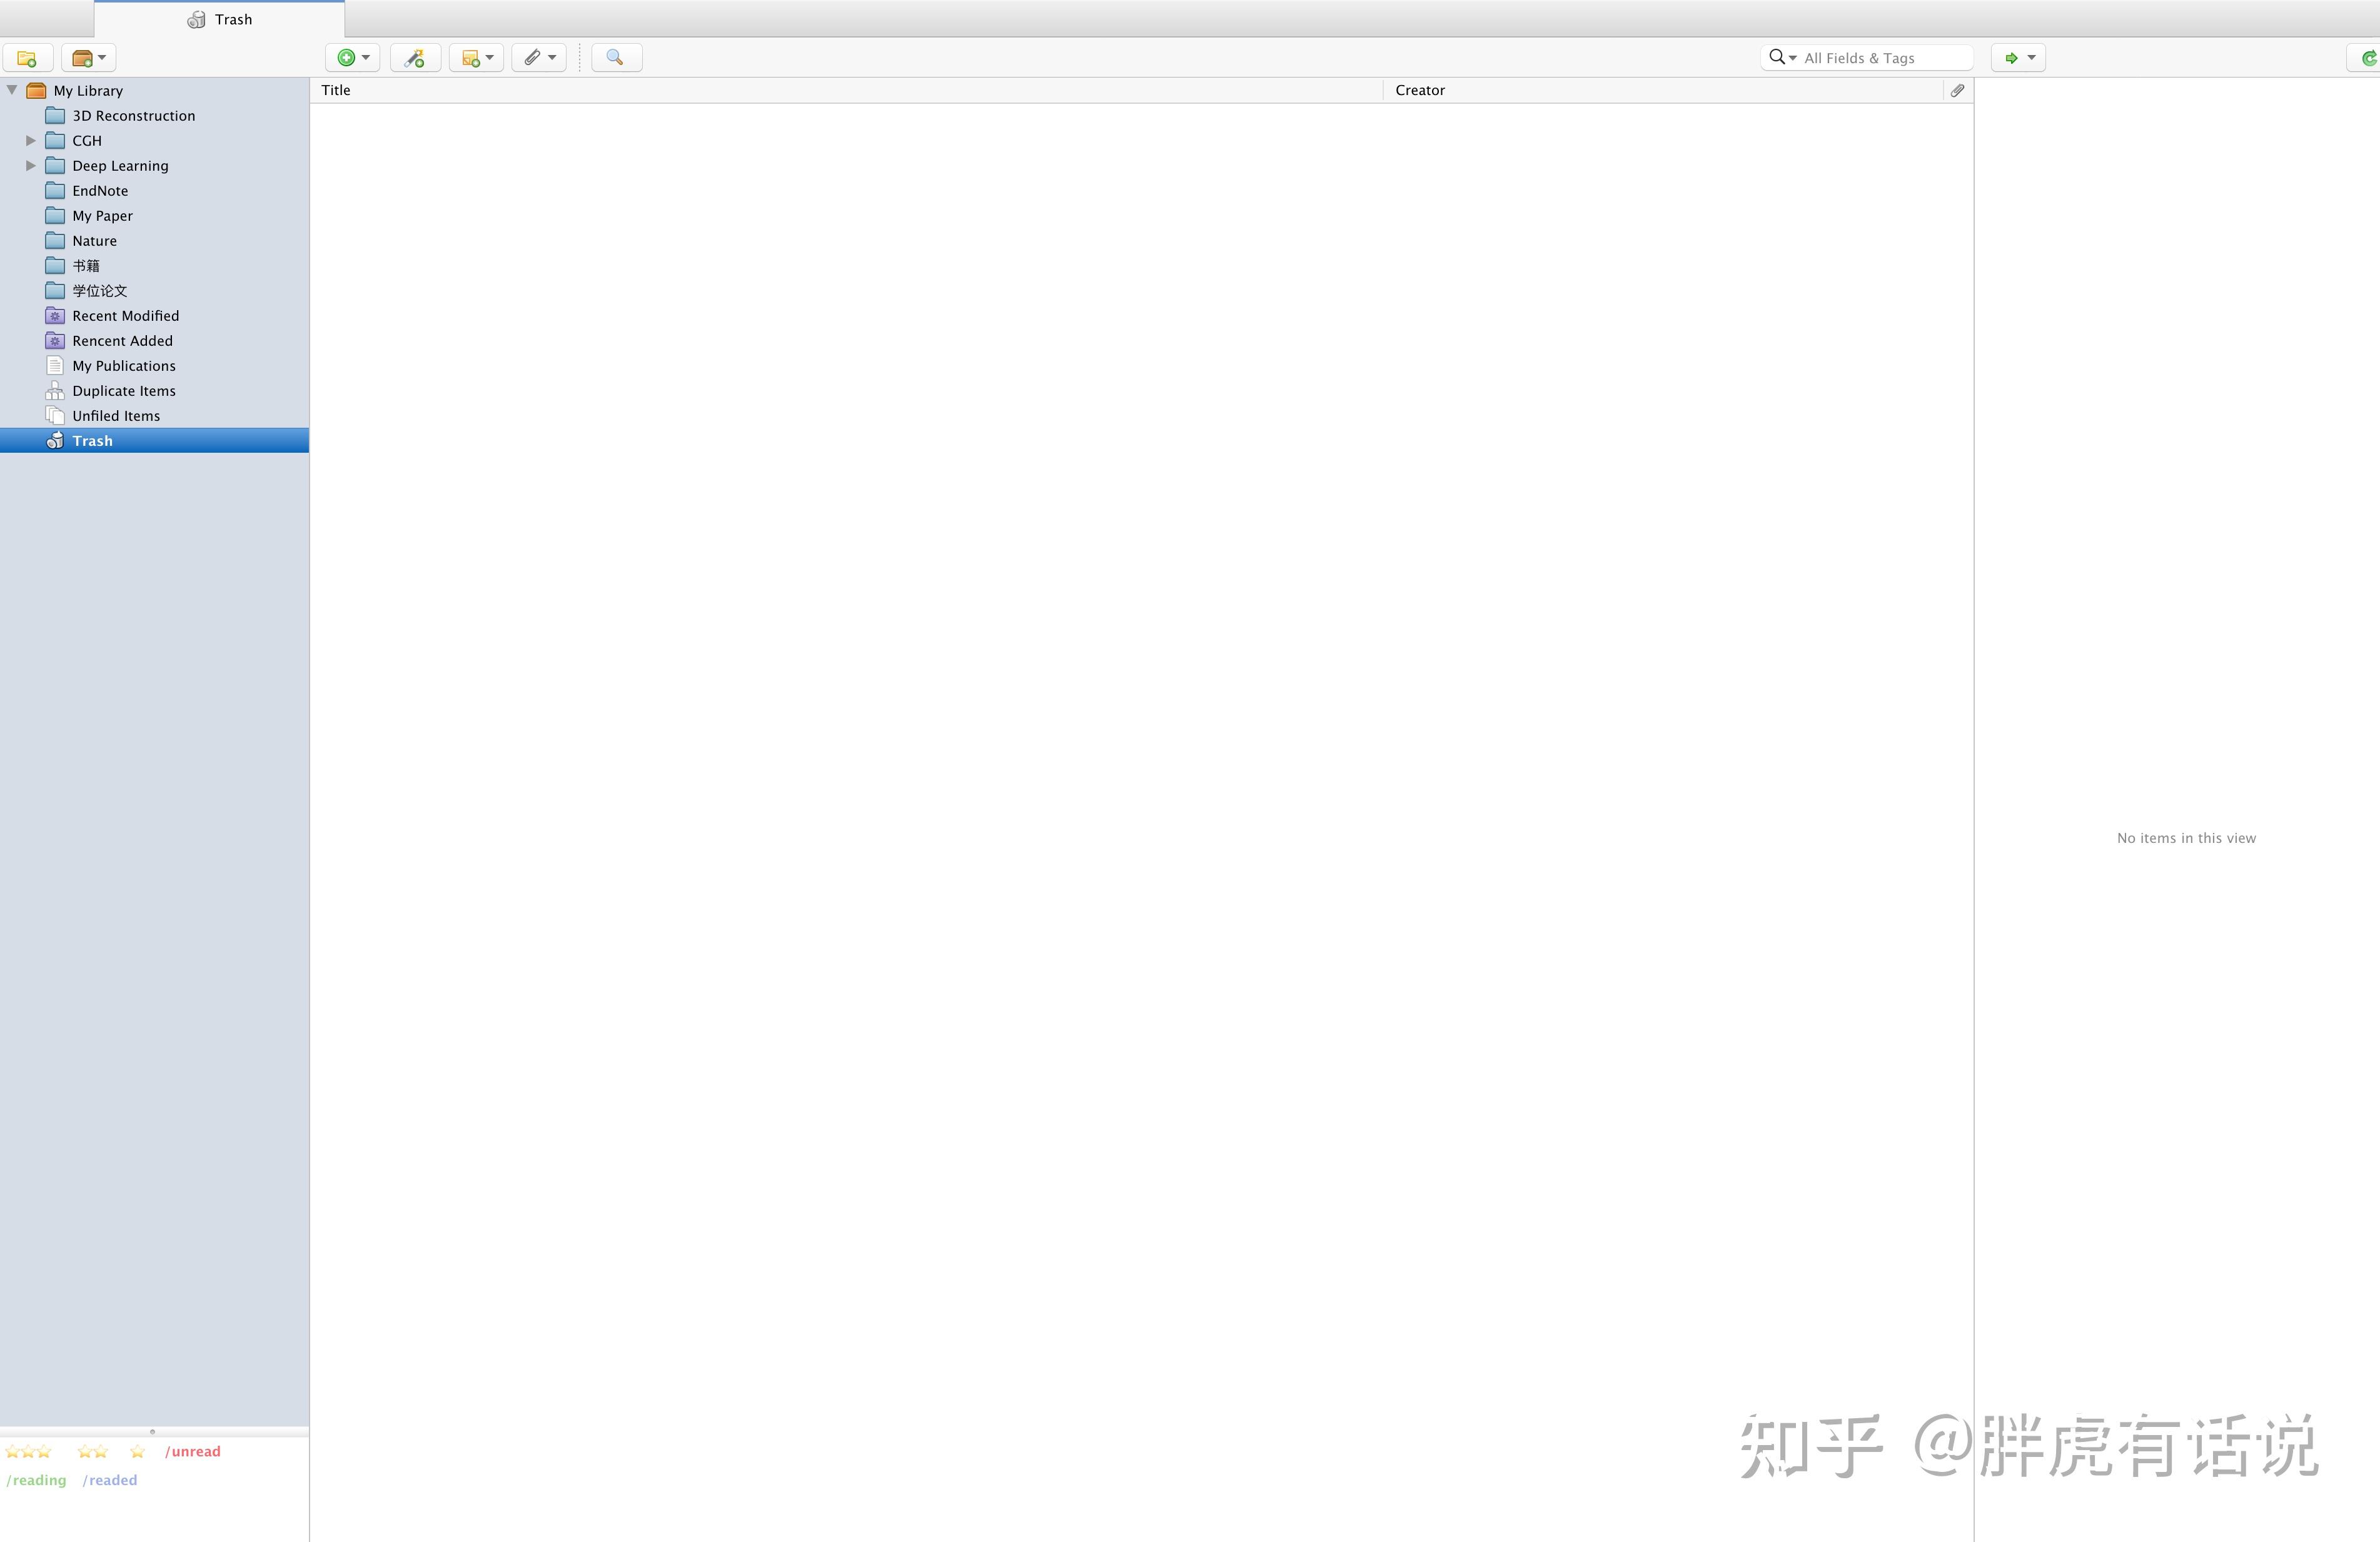Collapse My Library in the sidebar

(11, 89)
